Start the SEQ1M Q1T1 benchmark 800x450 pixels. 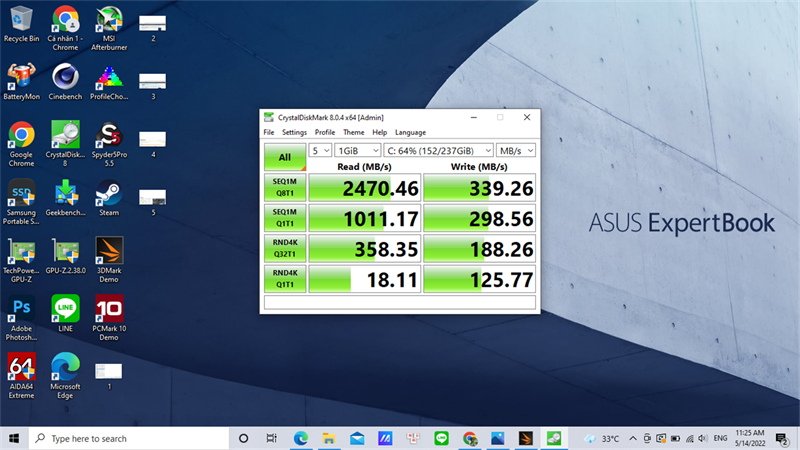point(285,218)
